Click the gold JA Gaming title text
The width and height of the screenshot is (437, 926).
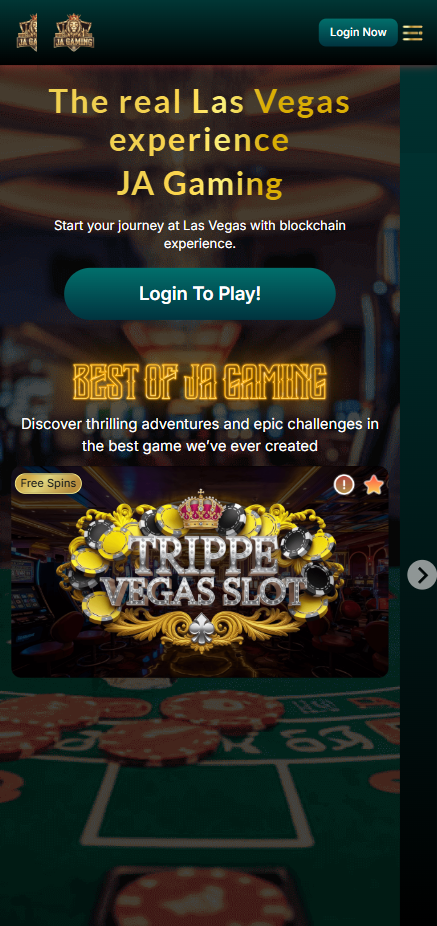[200, 184]
